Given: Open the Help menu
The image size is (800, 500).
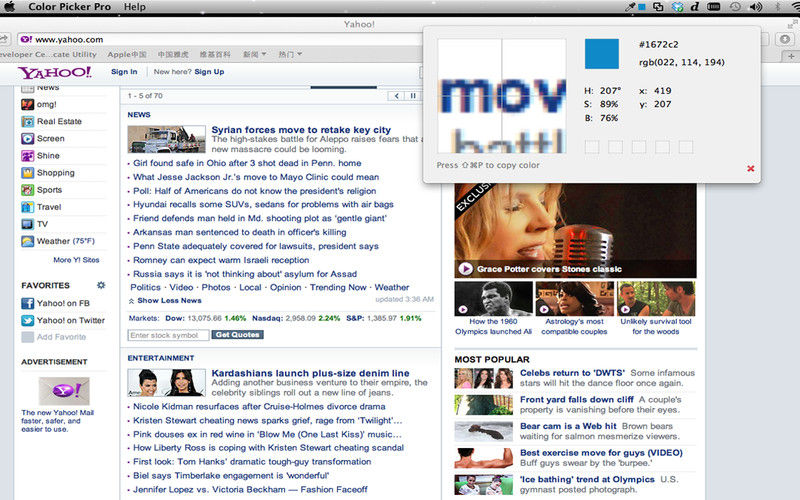Looking at the screenshot, I should [x=135, y=7].
